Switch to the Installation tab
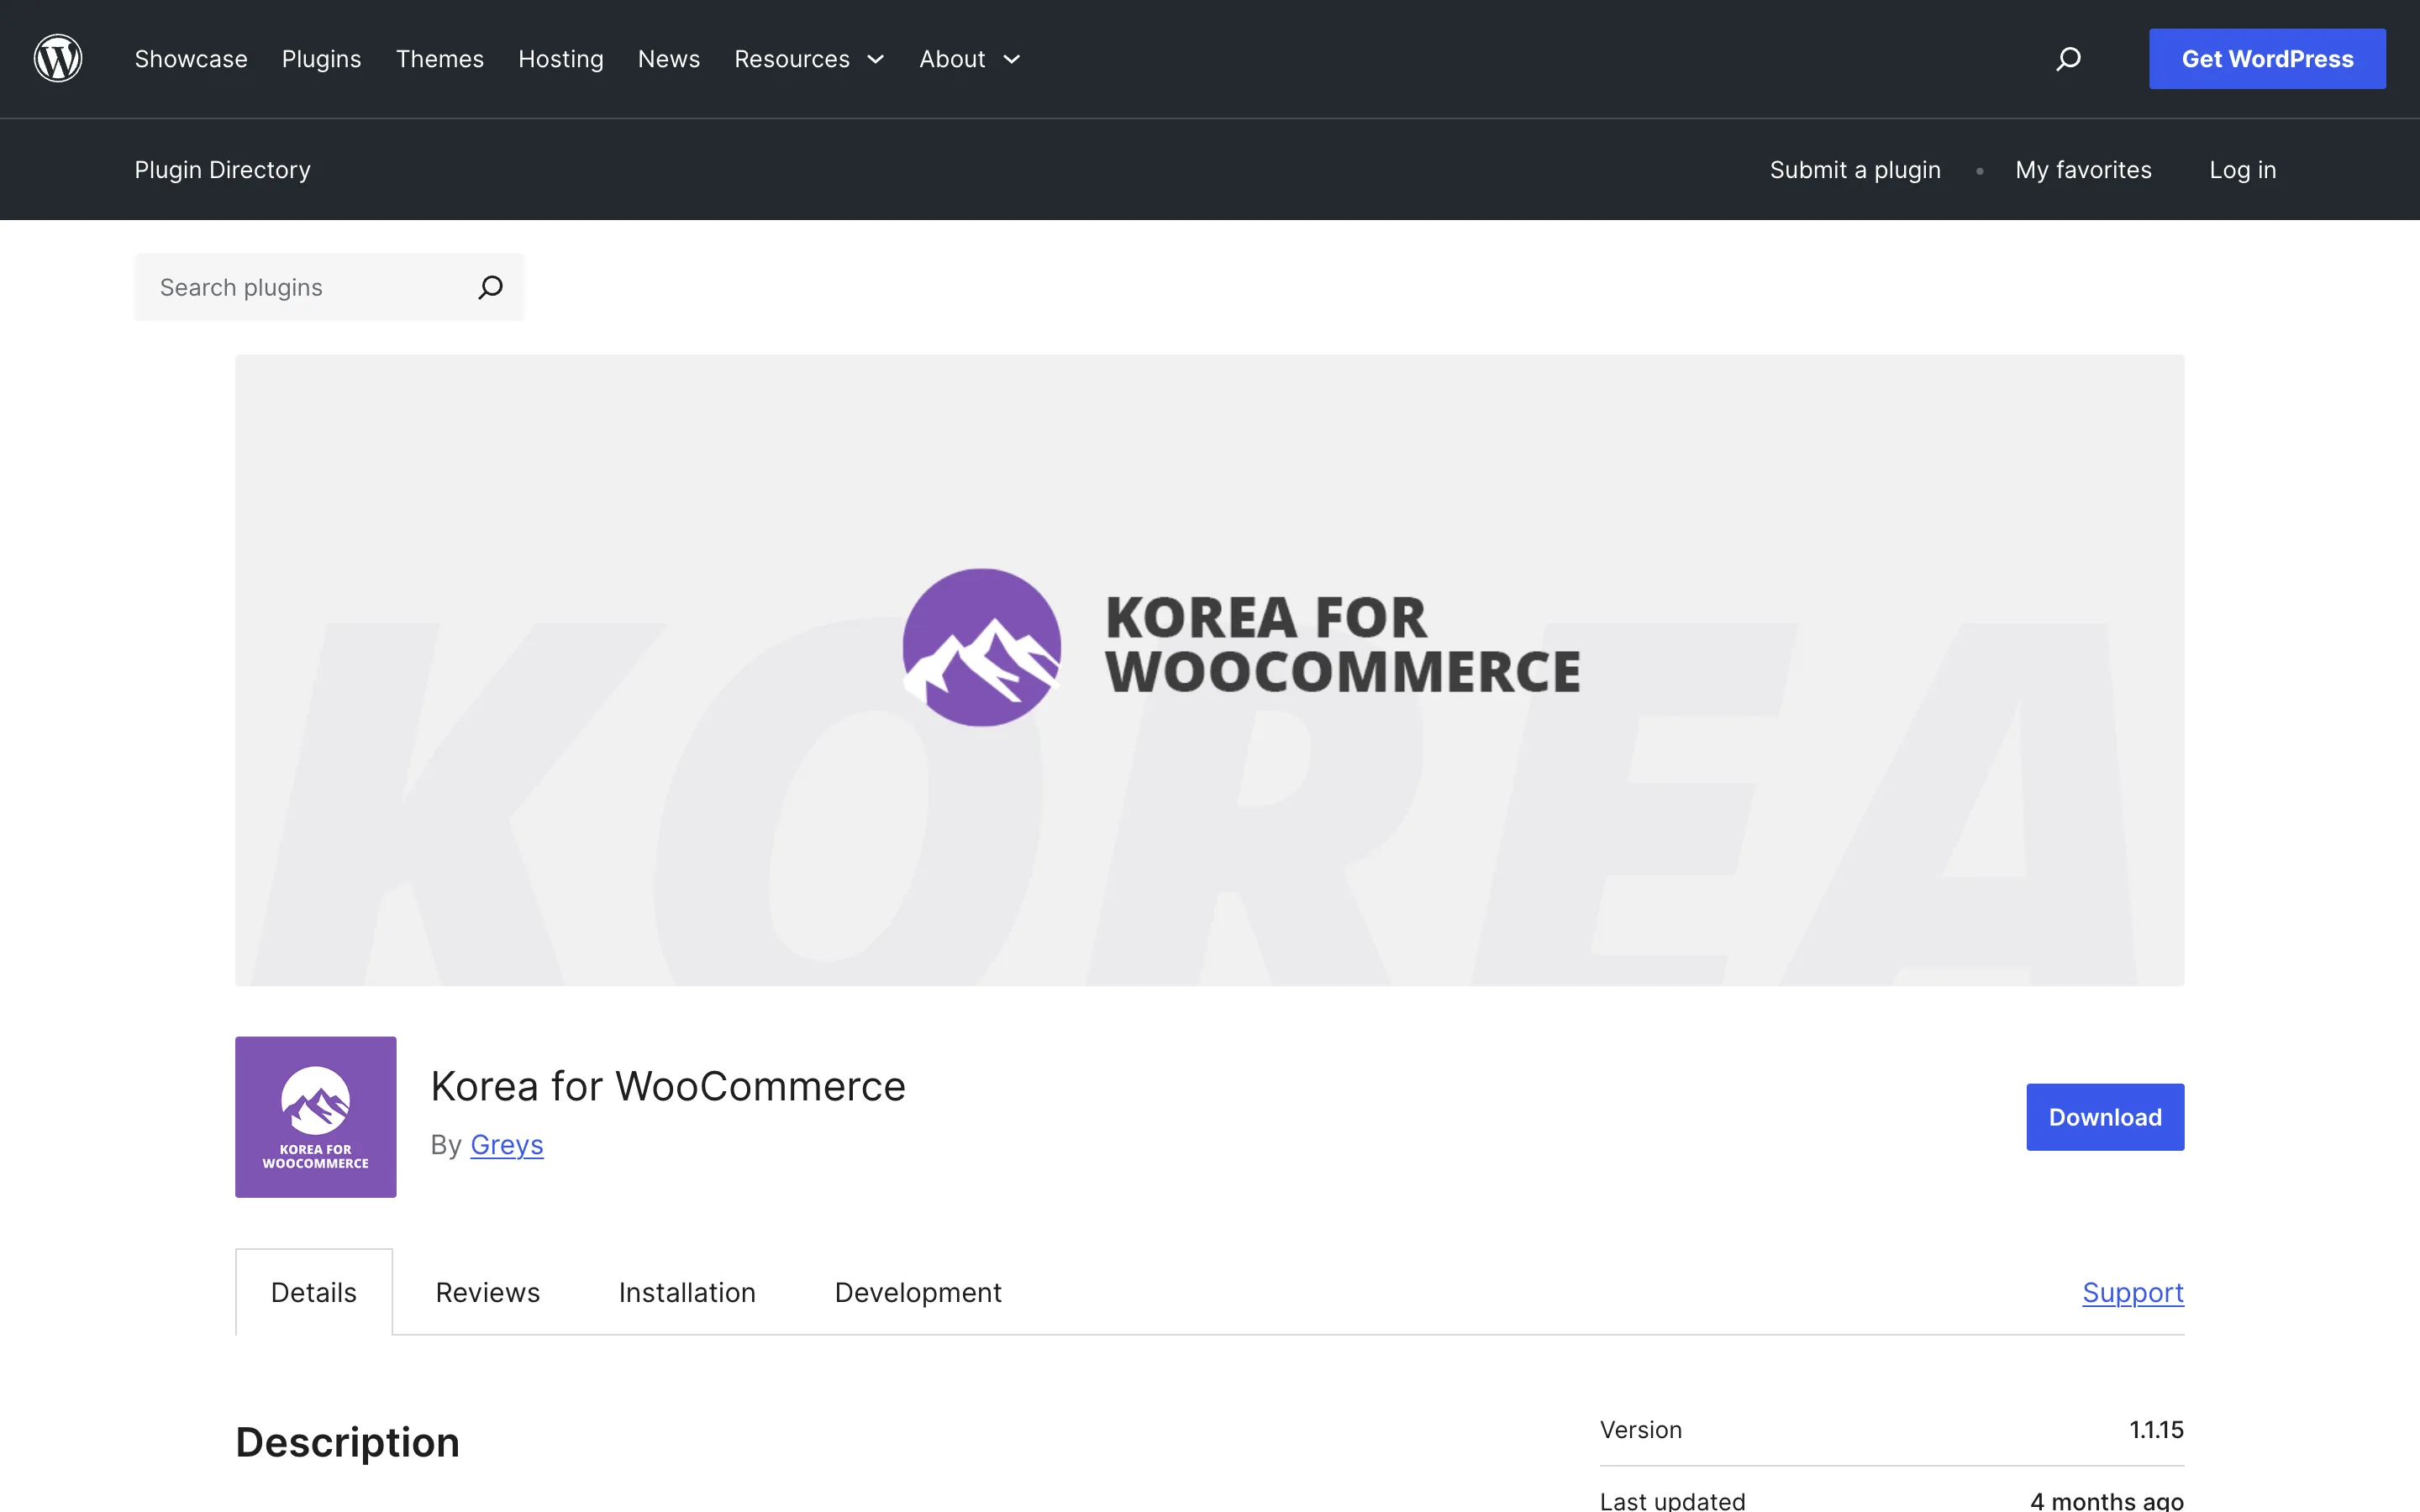The image size is (2420, 1512). [687, 1292]
